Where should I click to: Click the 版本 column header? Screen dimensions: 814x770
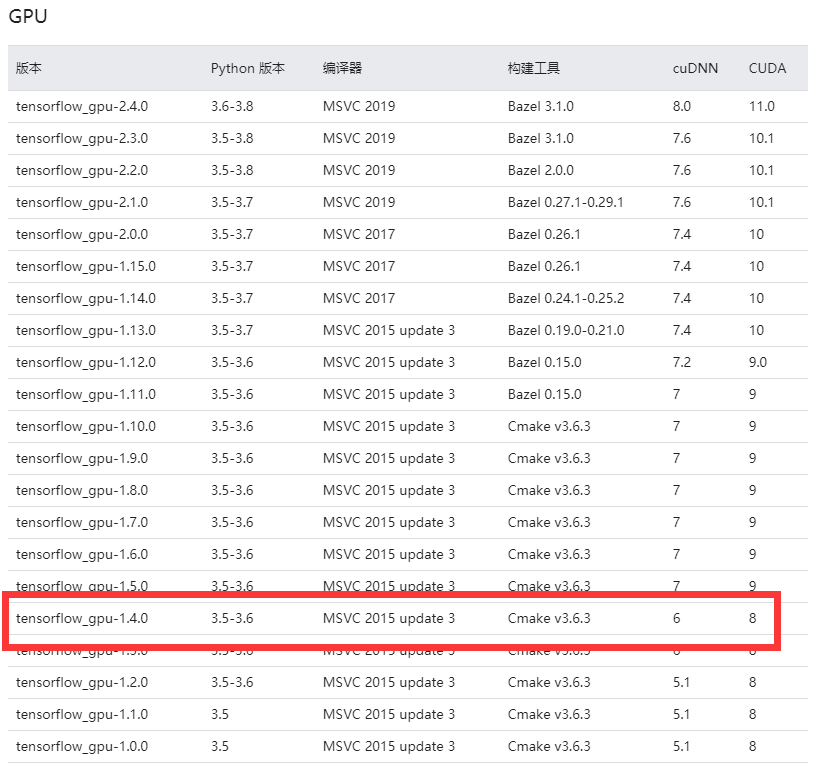(x=28, y=69)
